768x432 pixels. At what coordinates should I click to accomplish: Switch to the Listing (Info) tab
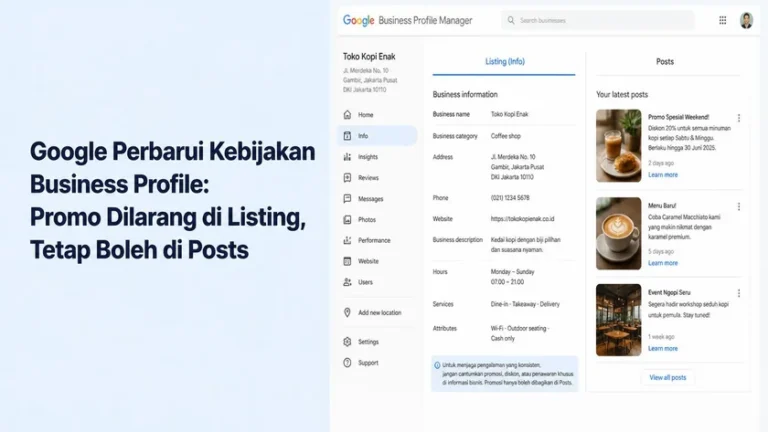click(504, 62)
